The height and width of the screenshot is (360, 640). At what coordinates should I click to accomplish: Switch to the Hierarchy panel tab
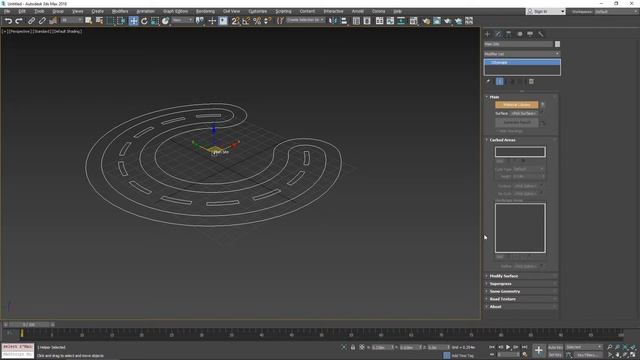[x=509, y=34]
